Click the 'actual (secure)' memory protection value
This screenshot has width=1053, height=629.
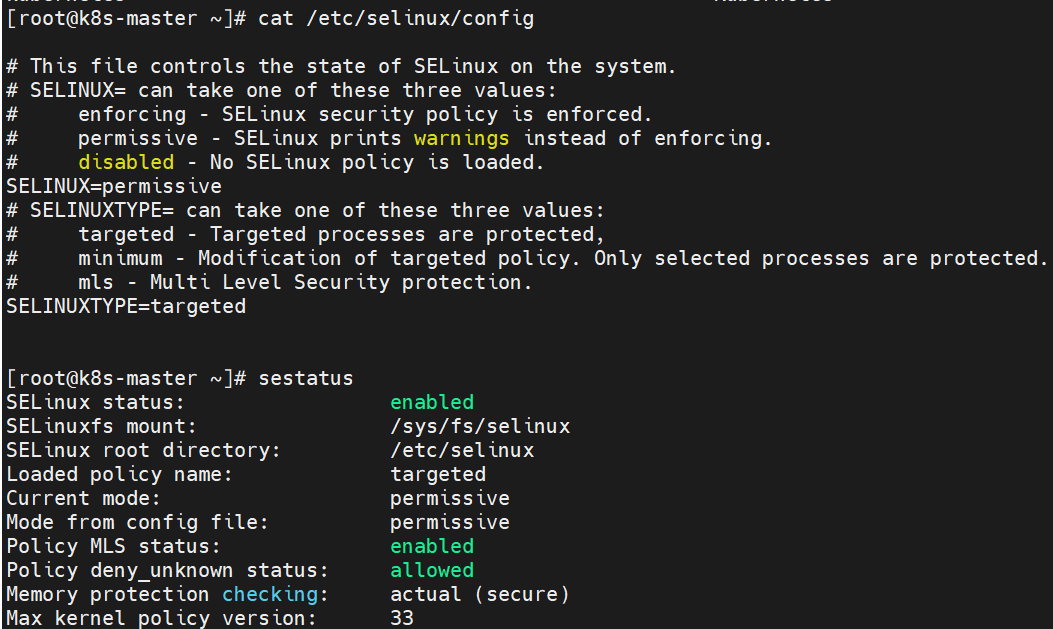pyautogui.click(x=480, y=594)
